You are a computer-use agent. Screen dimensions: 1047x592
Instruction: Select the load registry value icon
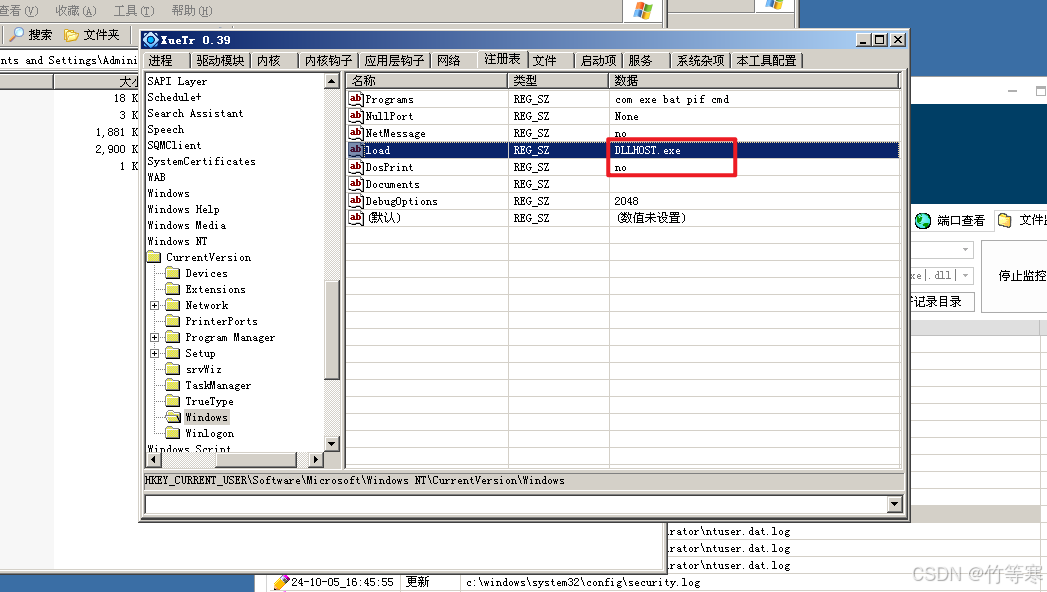tap(356, 150)
